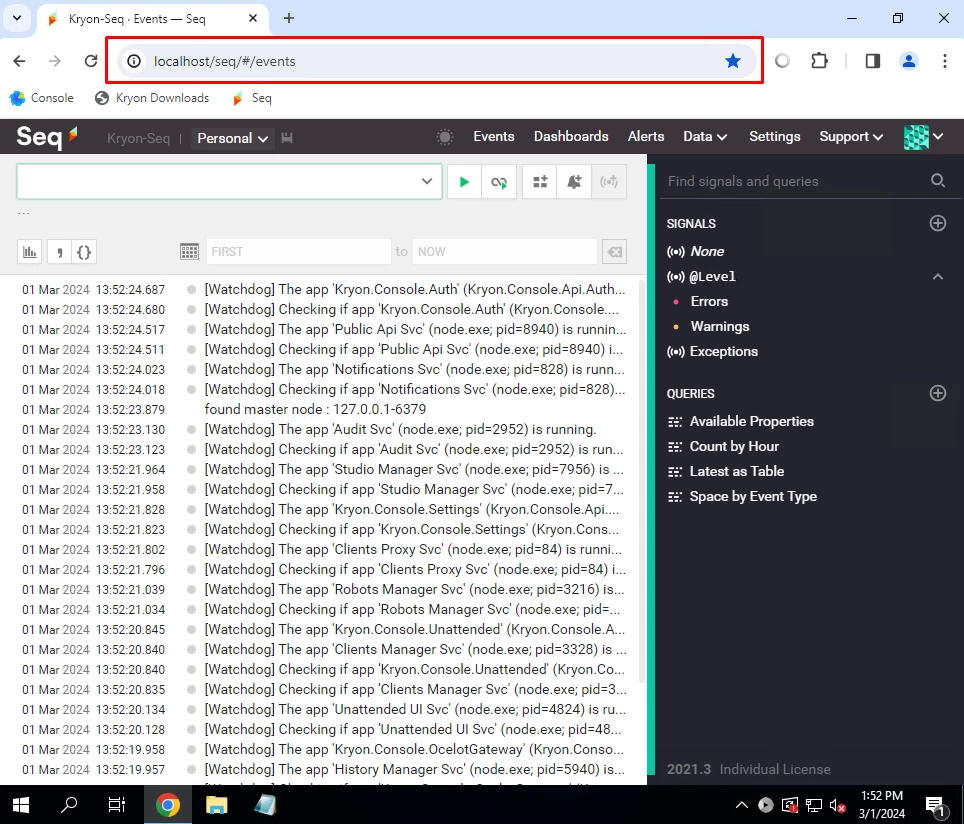This screenshot has height=824, width=964.
Task: Expand event 'found master node : 127.0.0.1-6379'
Action: (315, 410)
